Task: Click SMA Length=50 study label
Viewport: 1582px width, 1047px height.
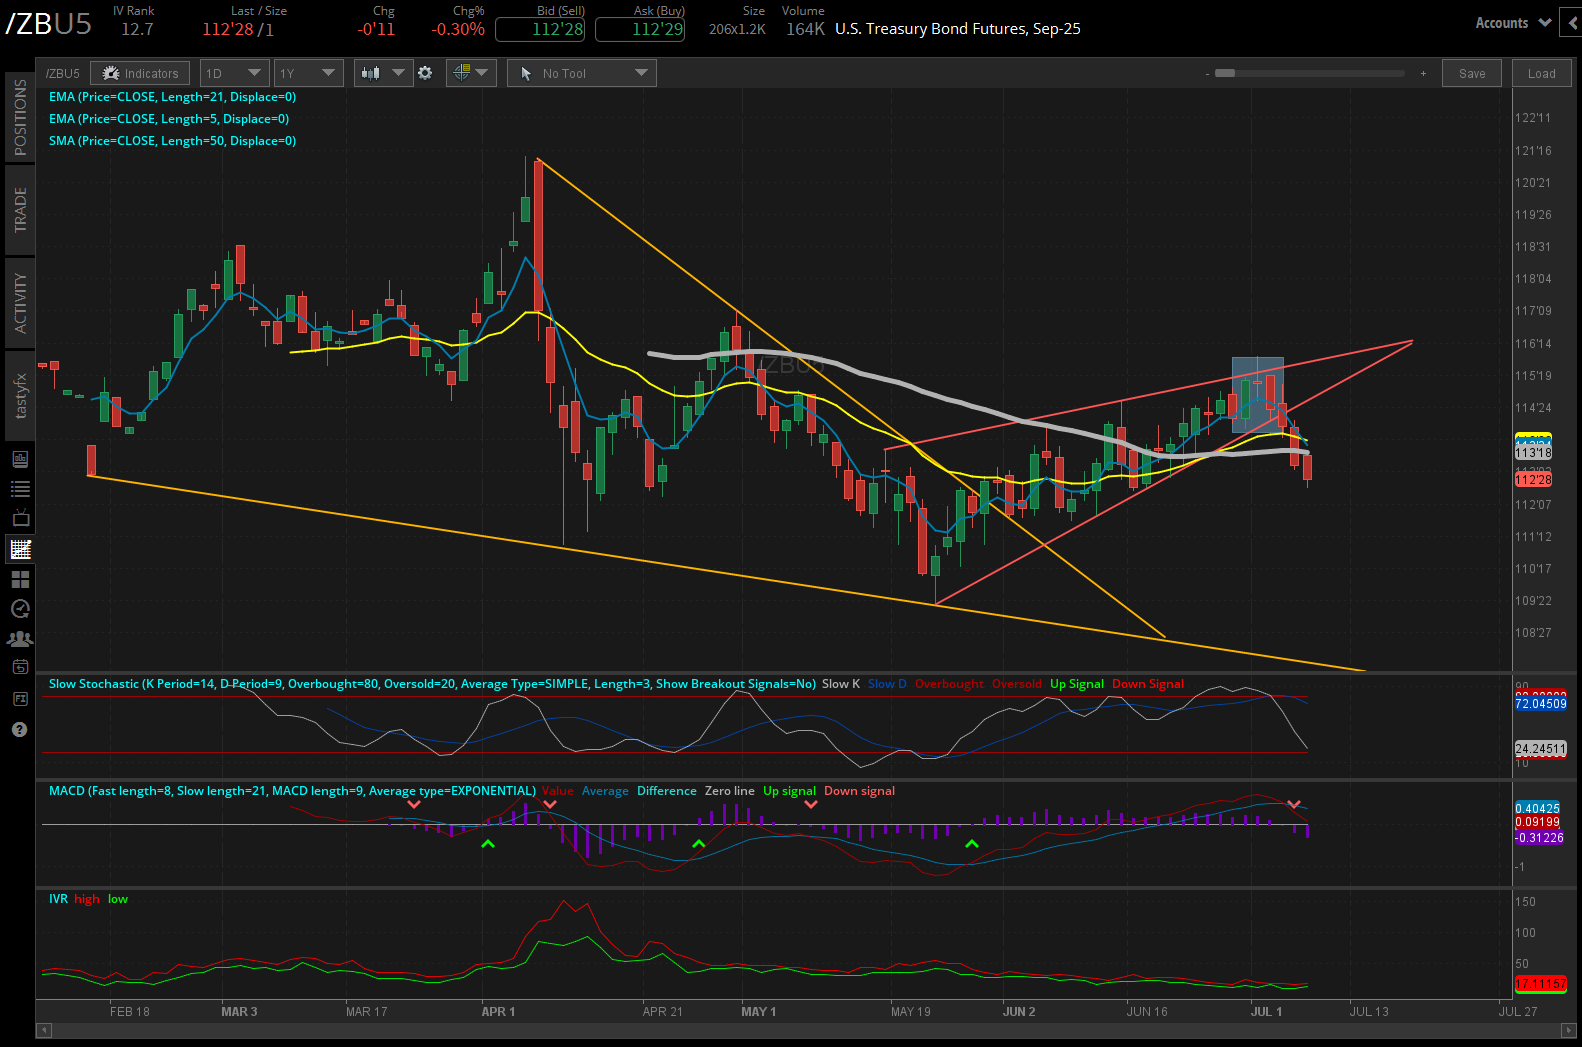Action: point(172,141)
